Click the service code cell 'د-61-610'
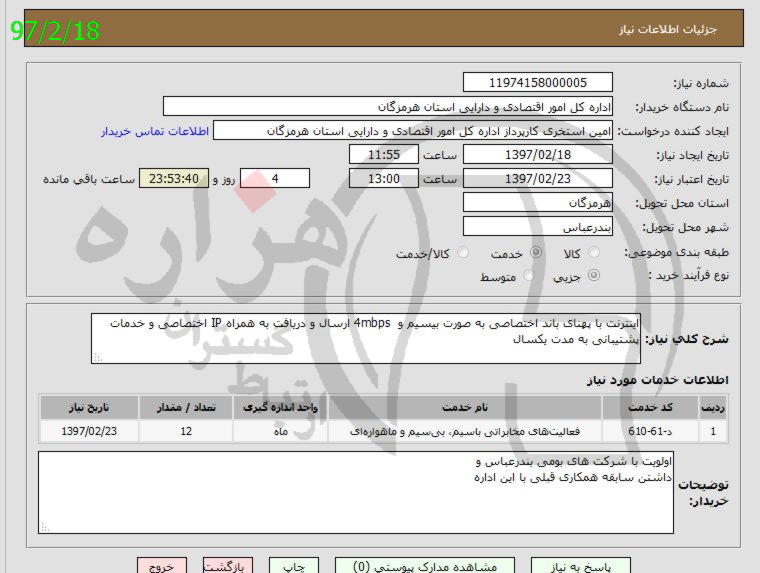Screen dimensions: 760x573 pos(650,431)
